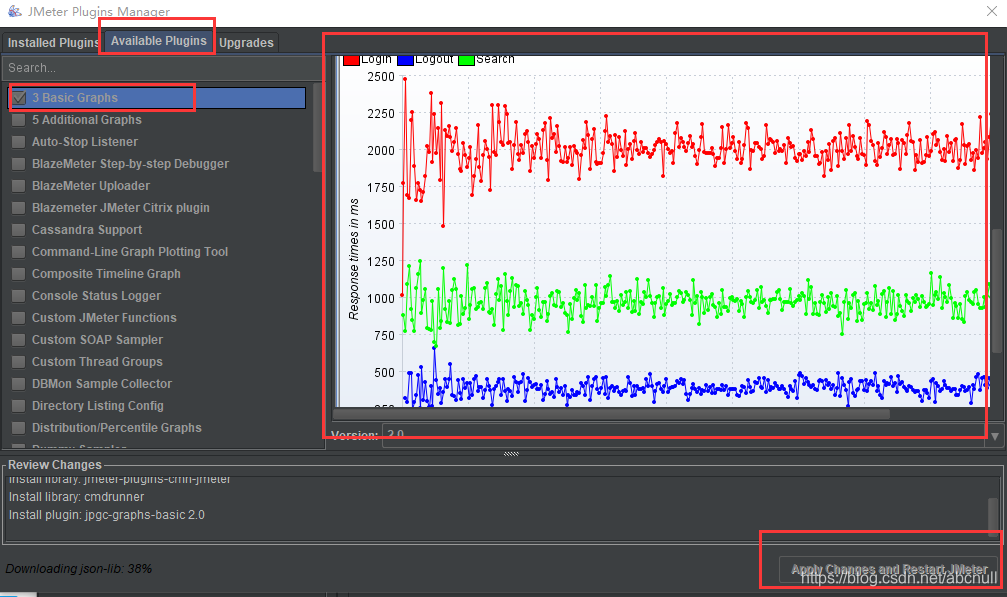Select BlazeMeter Step-by-step Debugger entry text
Image resolution: width=1007 pixels, height=597 pixels.
(130, 164)
